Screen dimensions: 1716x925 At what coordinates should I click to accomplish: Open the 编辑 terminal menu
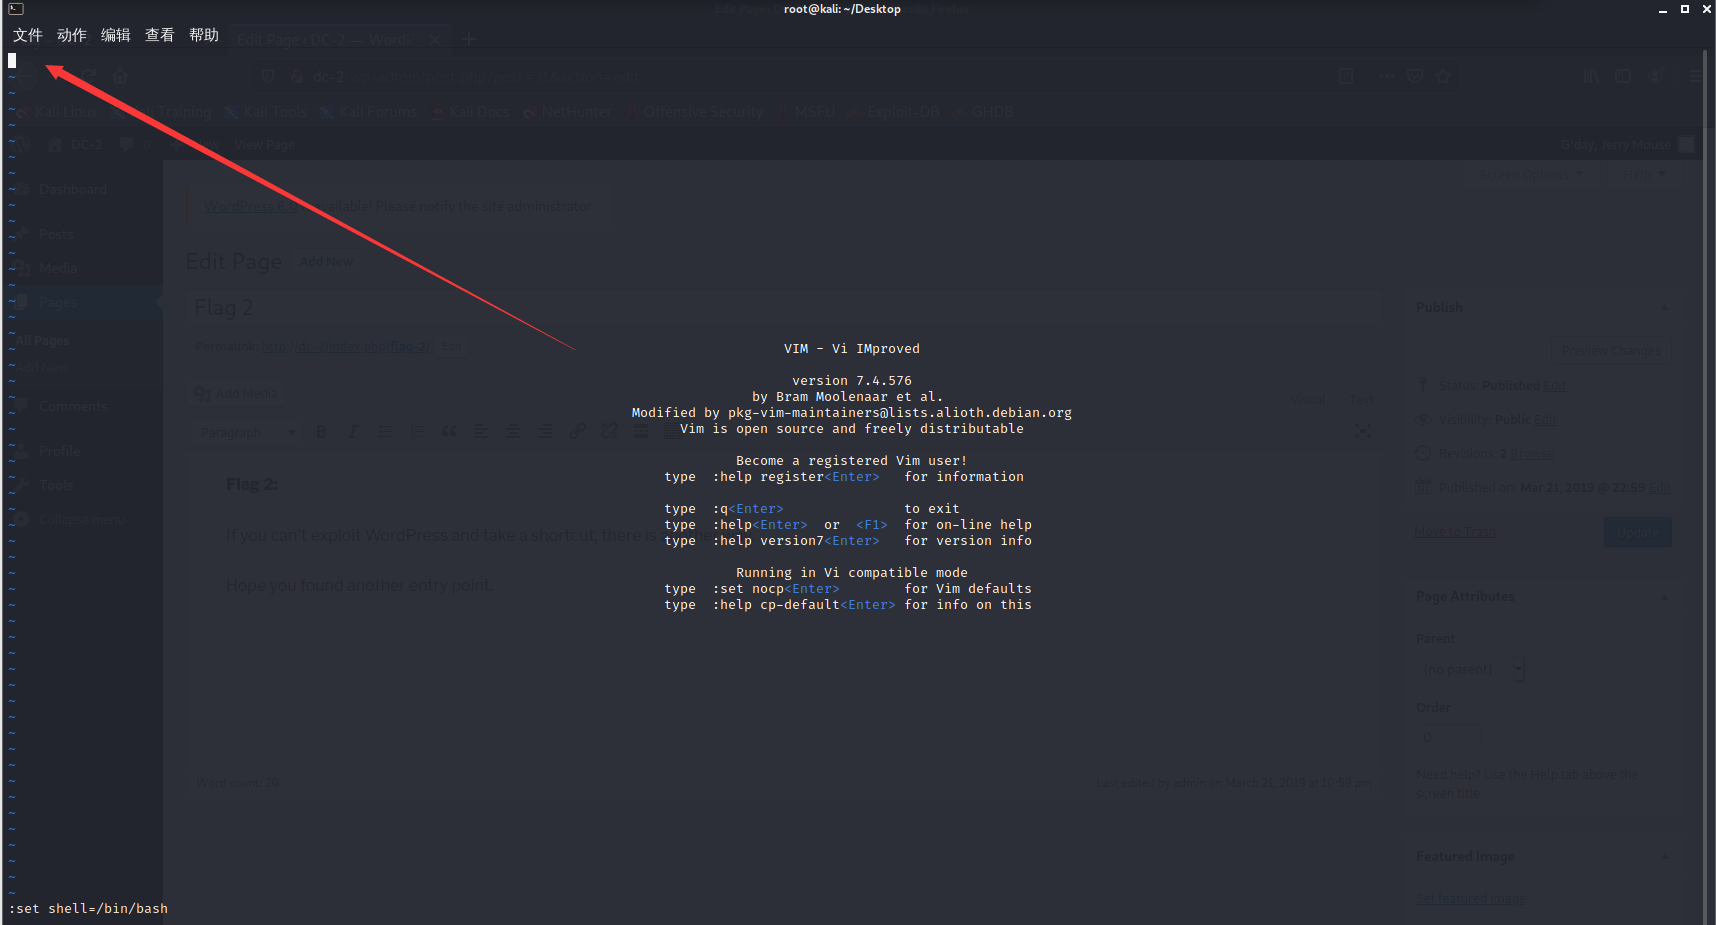(x=116, y=35)
